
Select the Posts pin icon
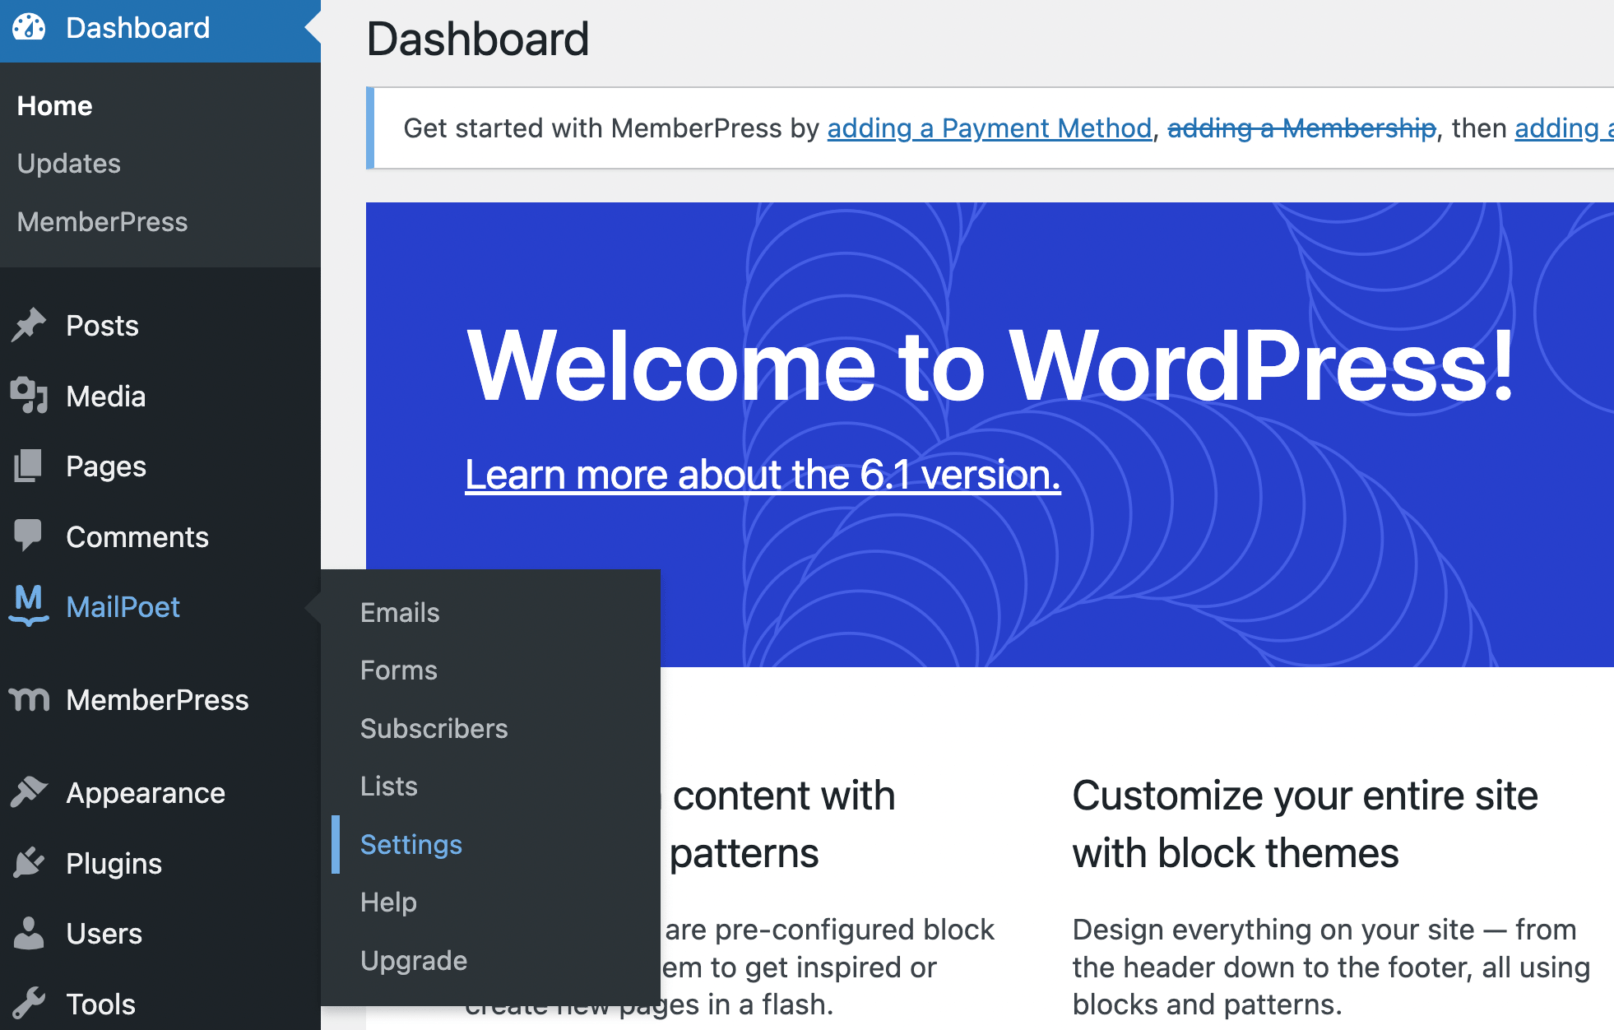click(29, 324)
